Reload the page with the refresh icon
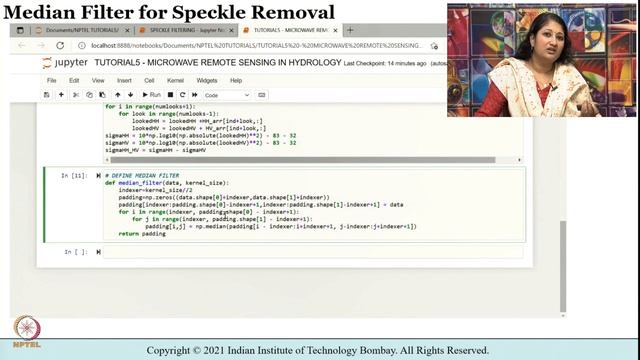Image resolution: width=640 pixels, height=360 pixels. 60,45
